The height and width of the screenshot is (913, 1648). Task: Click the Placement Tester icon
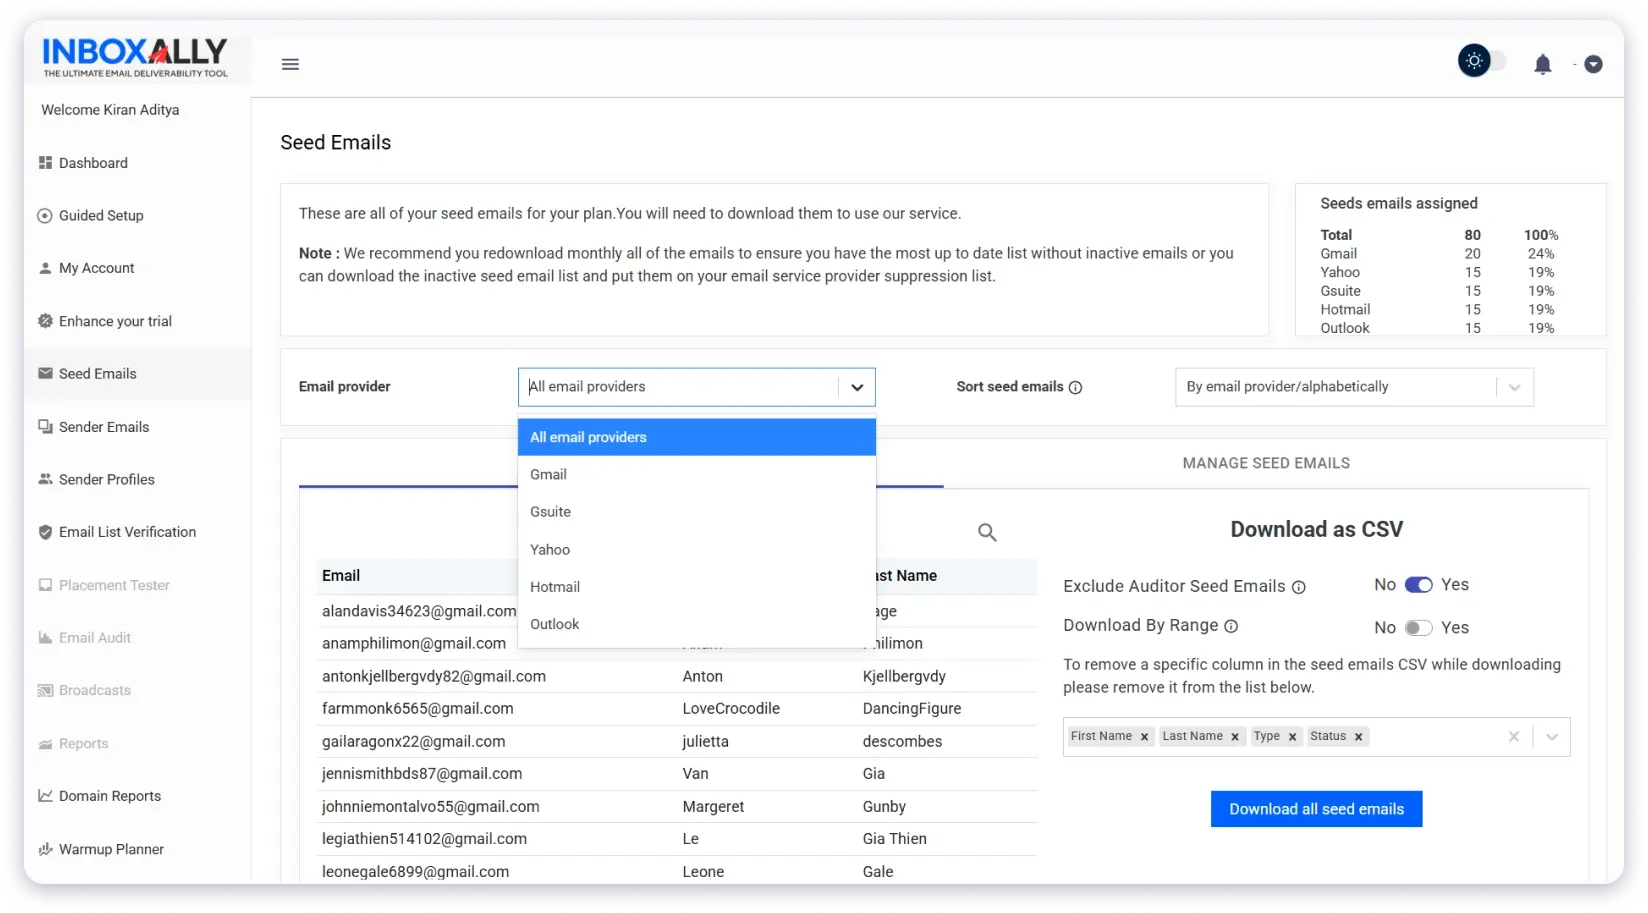click(45, 585)
